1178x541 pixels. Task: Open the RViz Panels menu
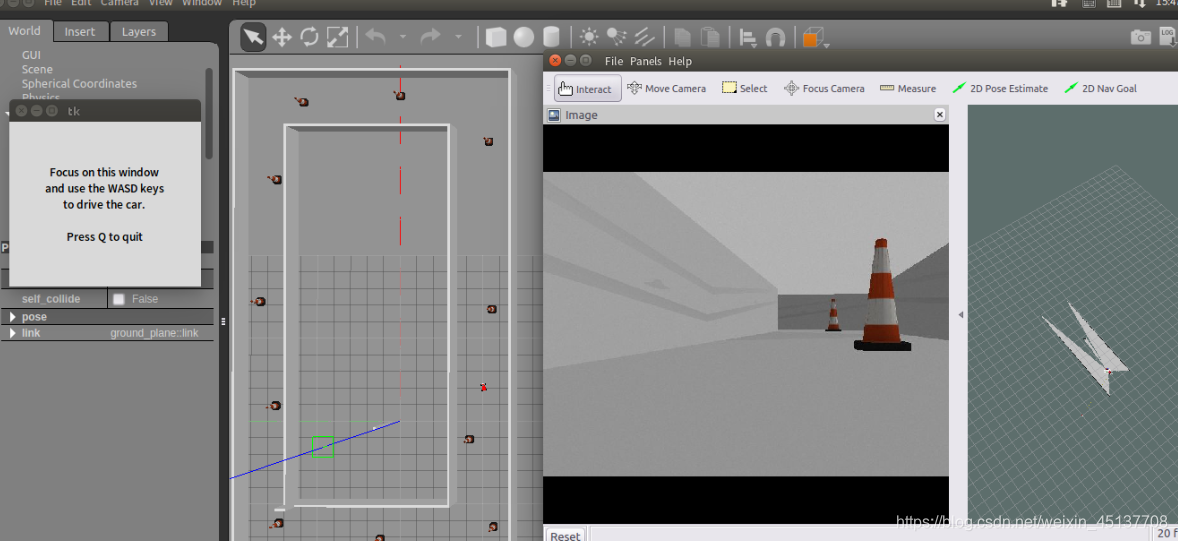646,62
